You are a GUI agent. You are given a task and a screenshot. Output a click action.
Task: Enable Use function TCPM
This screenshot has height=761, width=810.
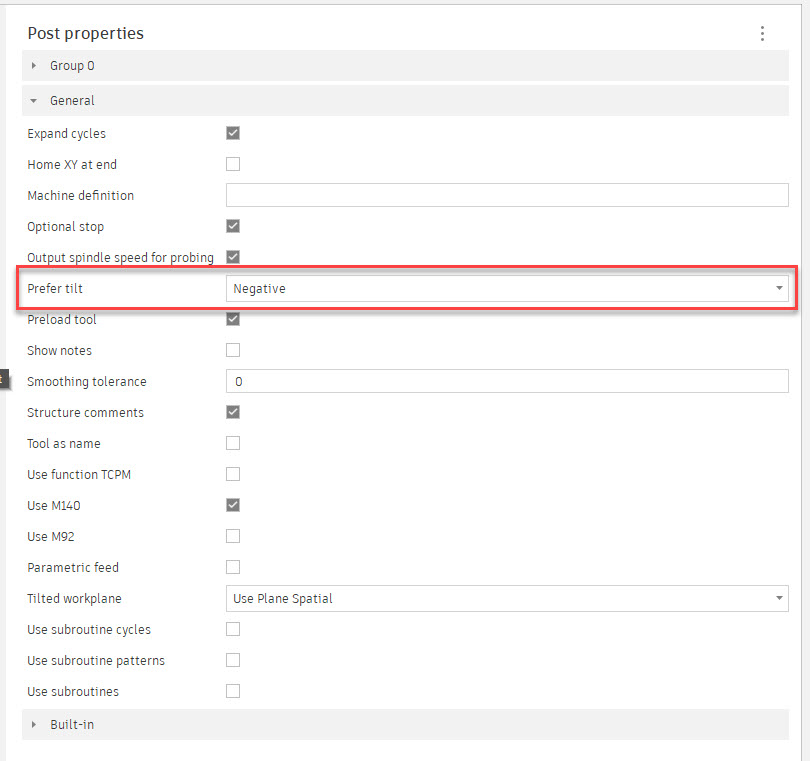coord(233,474)
